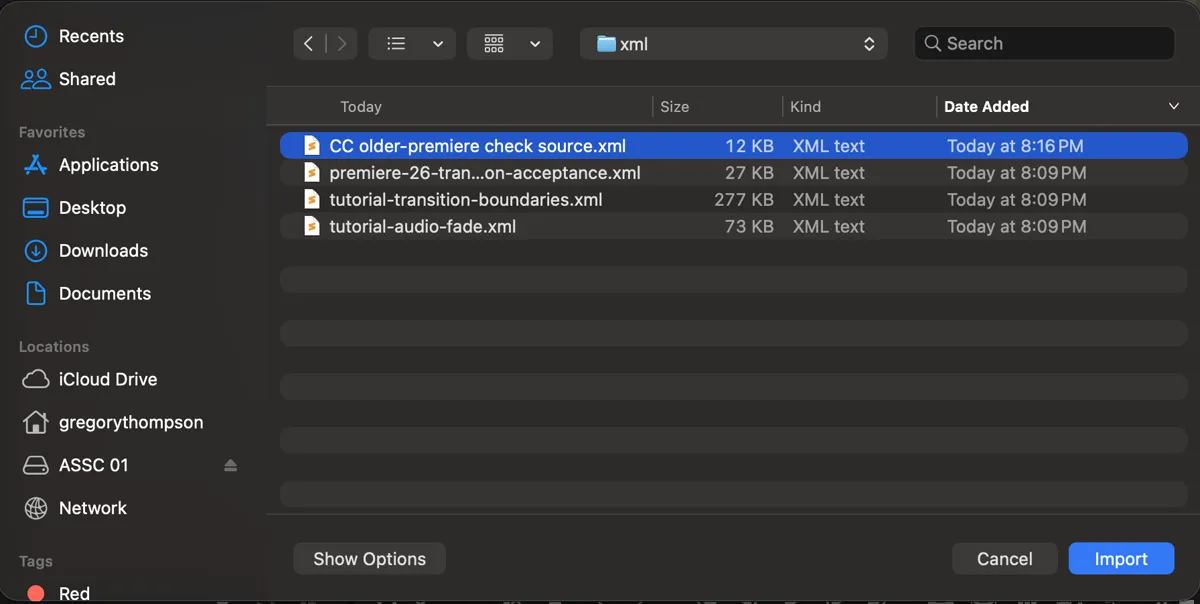
Task: Click the Documents page icon in Favorites
Action: click(36, 294)
